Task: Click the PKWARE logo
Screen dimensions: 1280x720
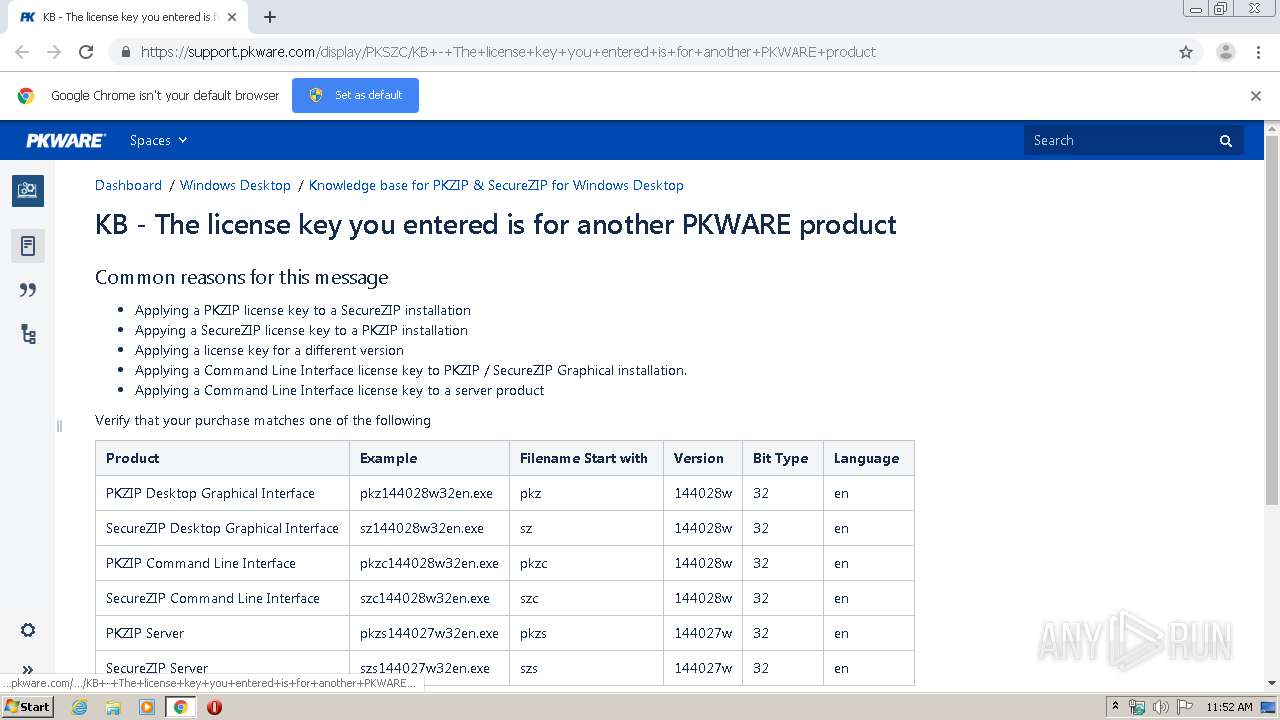Action: point(65,141)
